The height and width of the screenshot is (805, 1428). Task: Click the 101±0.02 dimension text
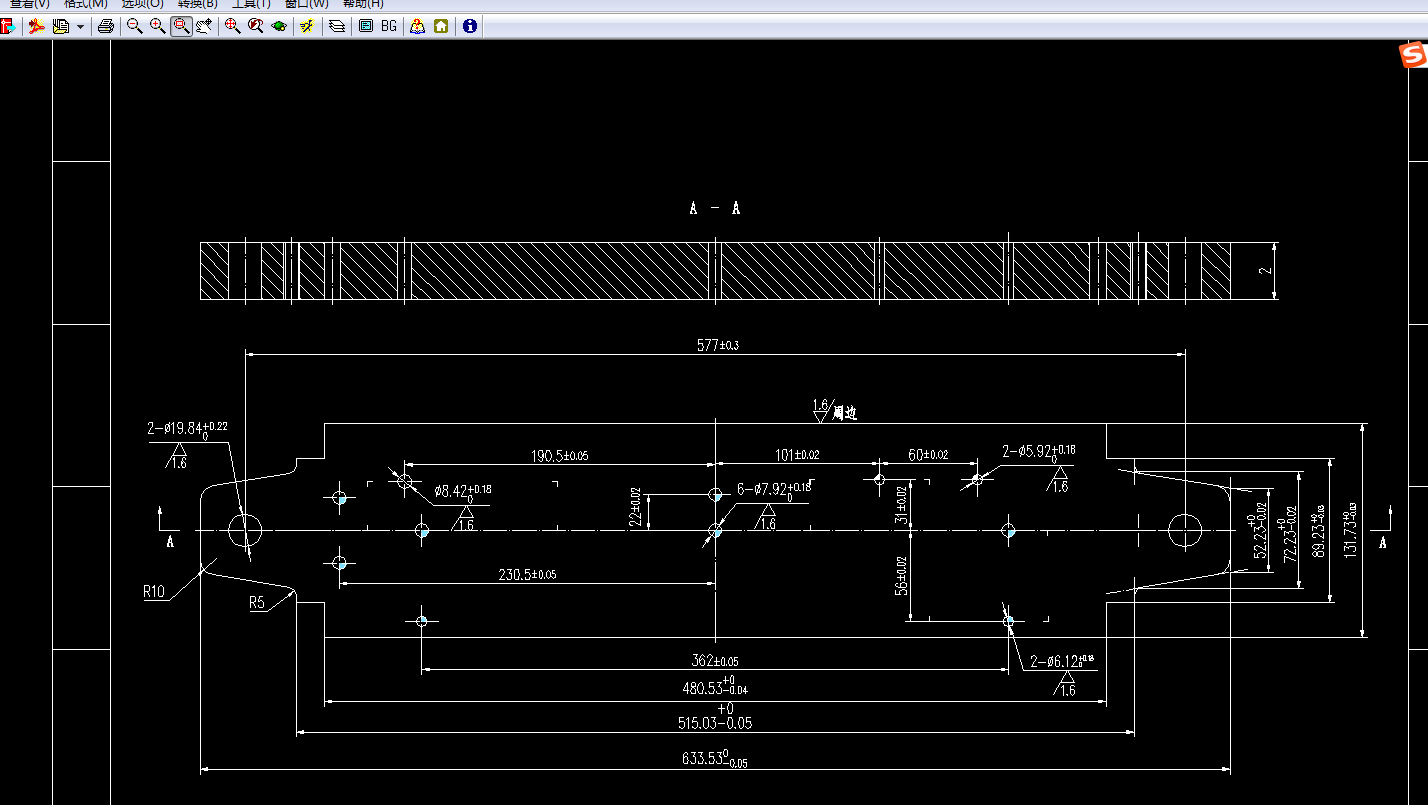point(797,455)
